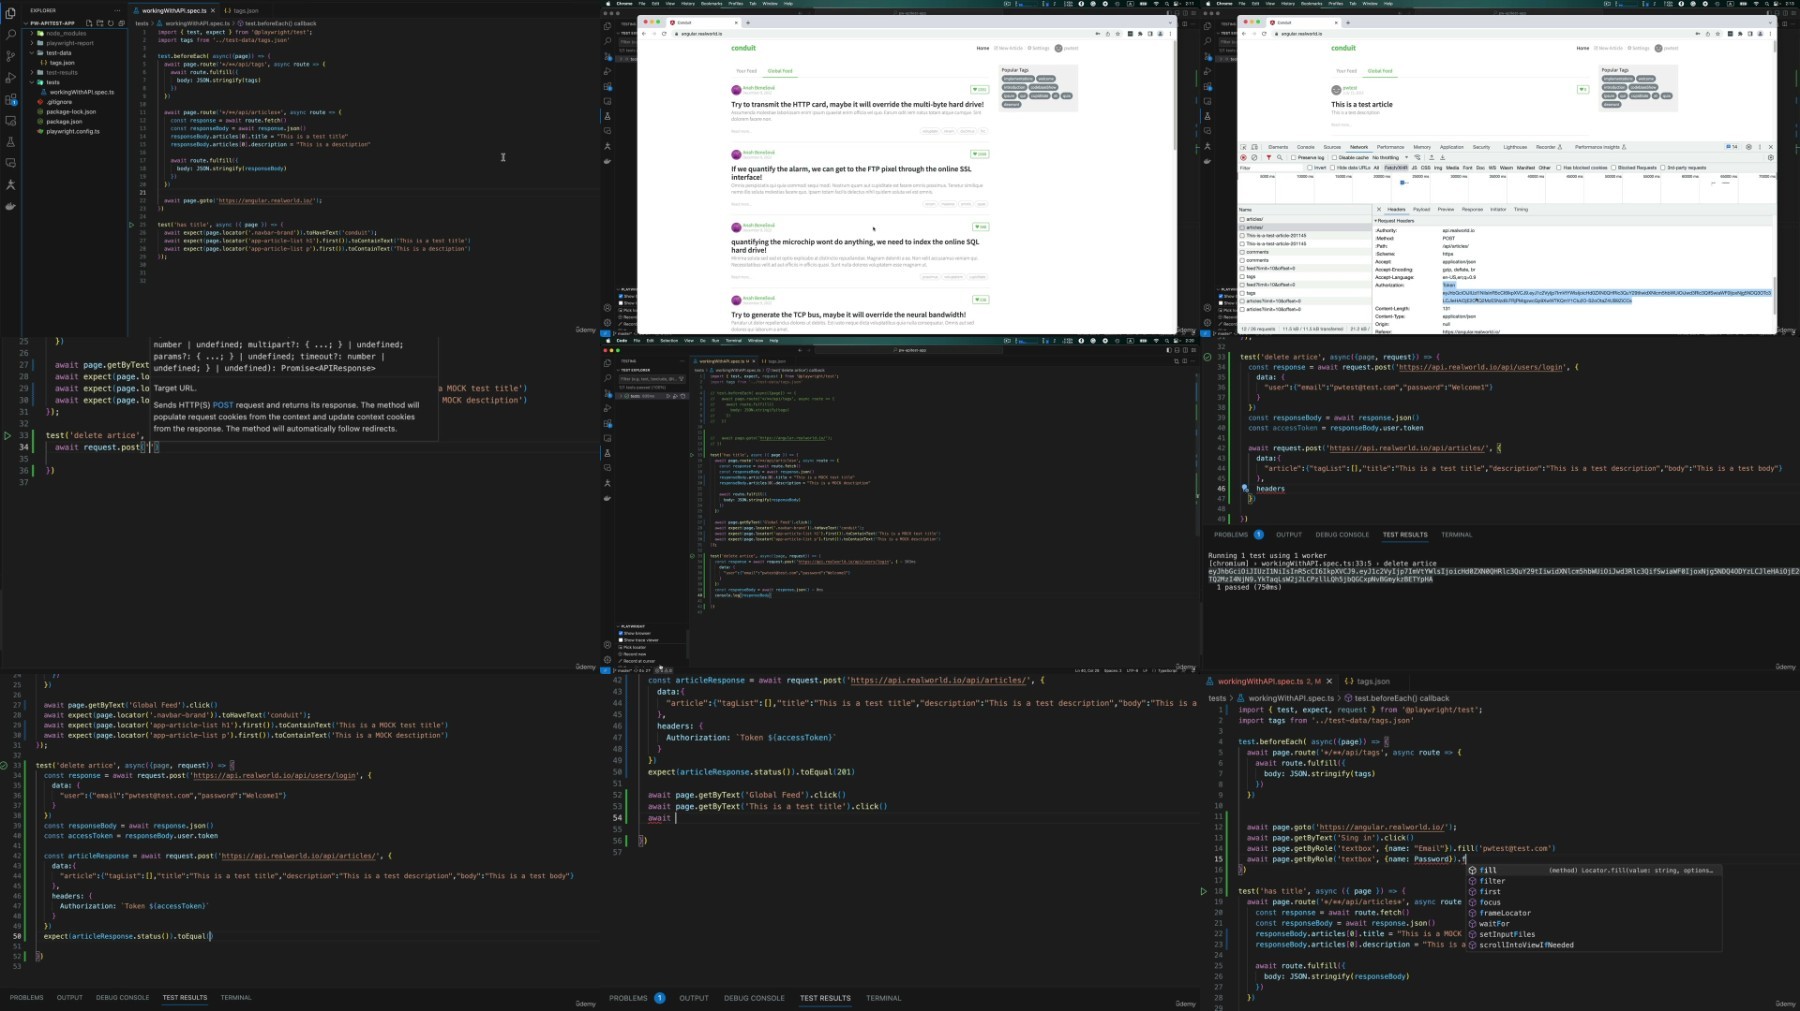This screenshot has height=1011, width=1800.
Task: Click the New File icon in Explorer header
Action: coord(89,23)
